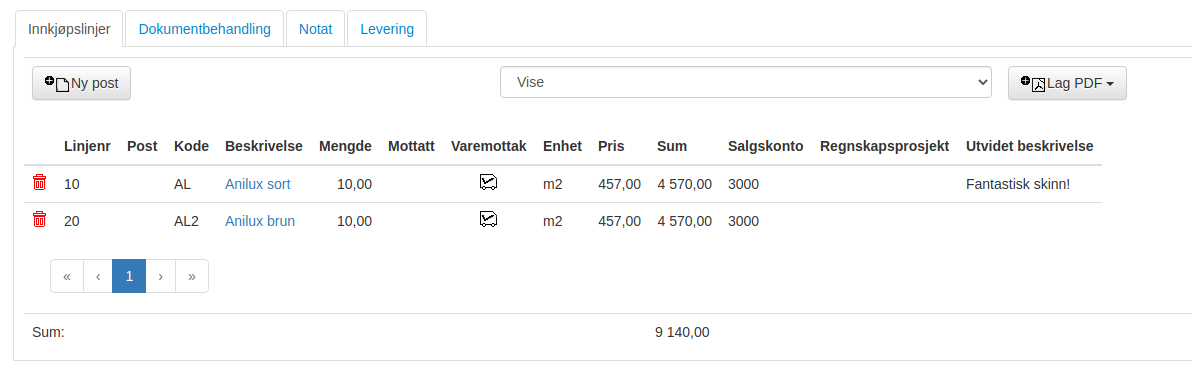Viewport: 1192px width, 380px height.
Task: Sort by the Linjenr column header
Action: [87, 146]
